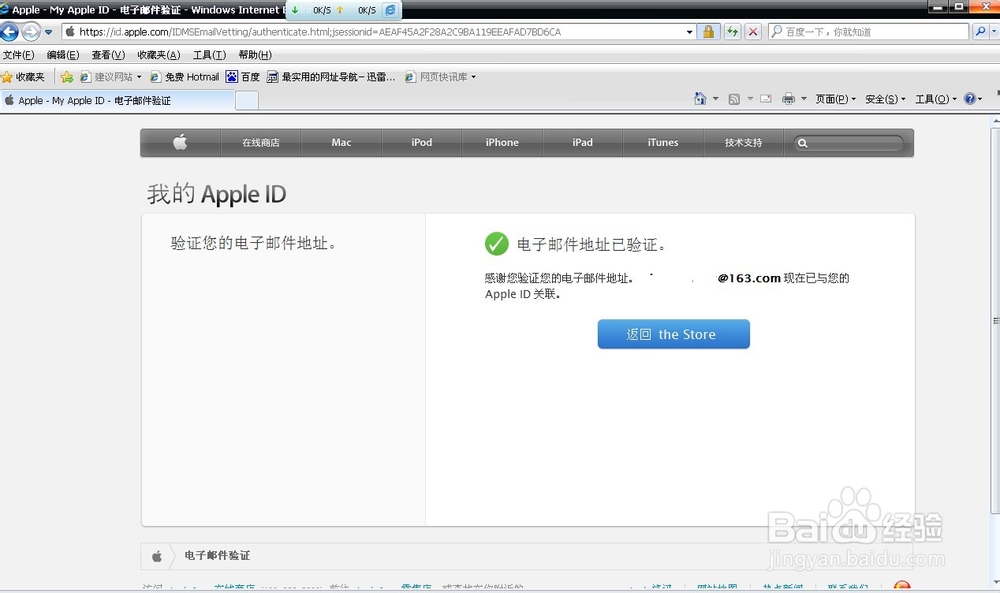1000x593 pixels.
Task: Click the Baidu search input box
Action: 869,32
